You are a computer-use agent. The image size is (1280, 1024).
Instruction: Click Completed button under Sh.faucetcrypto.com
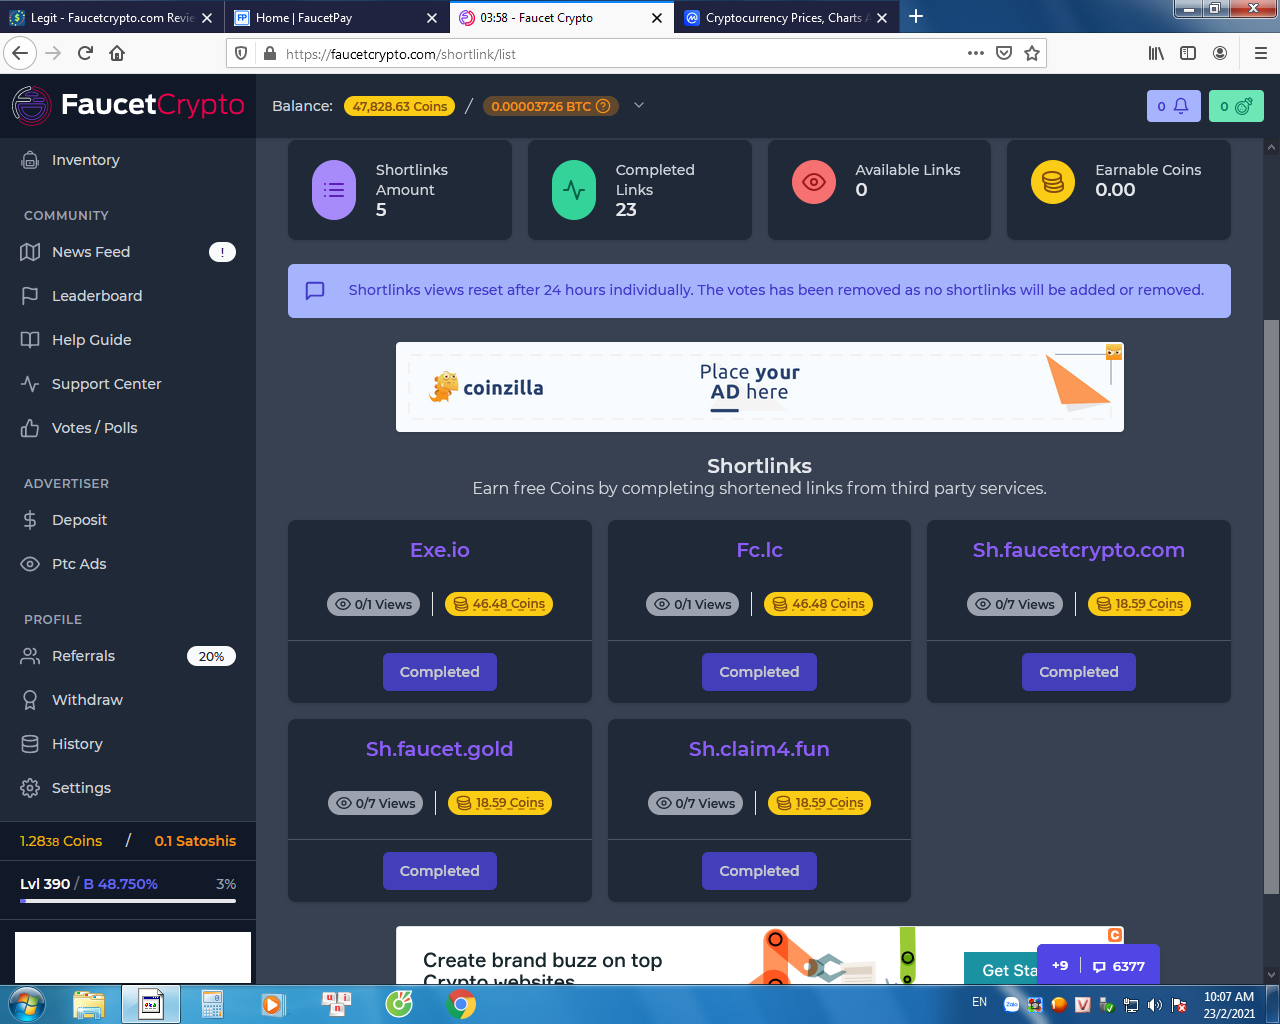coord(1079,672)
